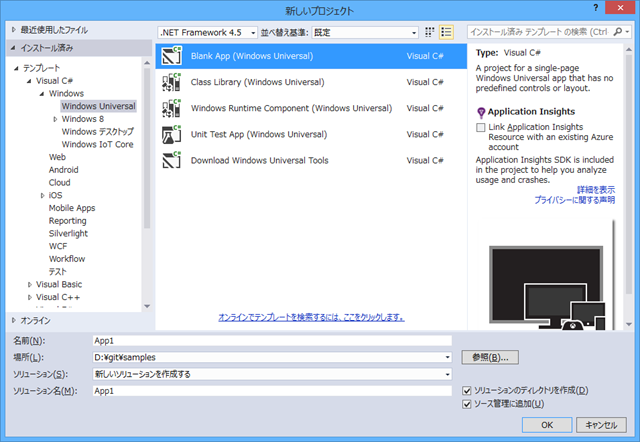Click the Application Insights lightbulb icon

click(x=481, y=112)
